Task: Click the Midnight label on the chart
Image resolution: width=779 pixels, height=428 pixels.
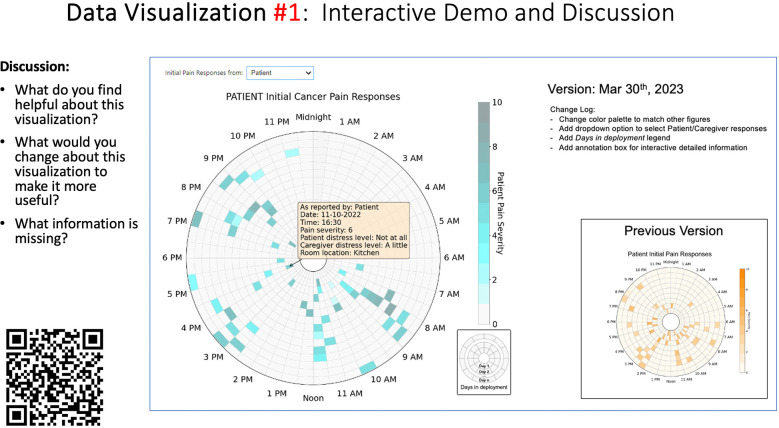Action: click(x=313, y=117)
